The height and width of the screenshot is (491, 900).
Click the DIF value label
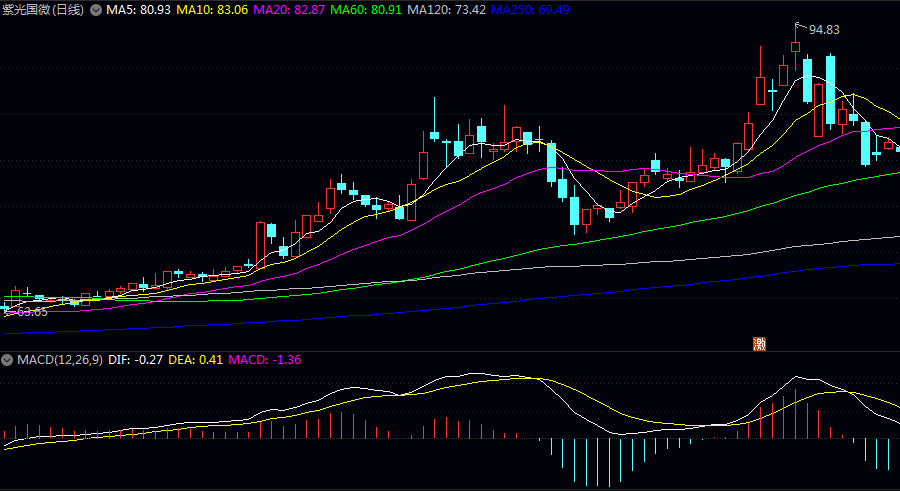[134, 358]
